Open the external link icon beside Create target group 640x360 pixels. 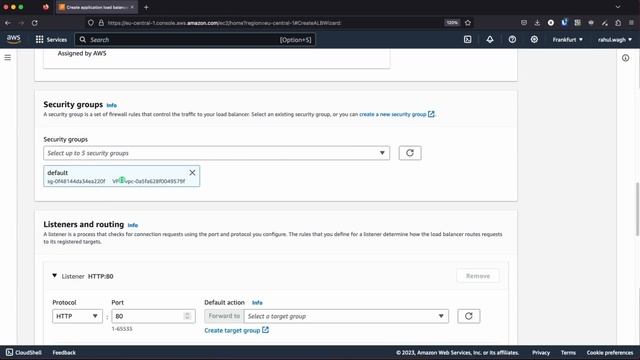coord(265,330)
